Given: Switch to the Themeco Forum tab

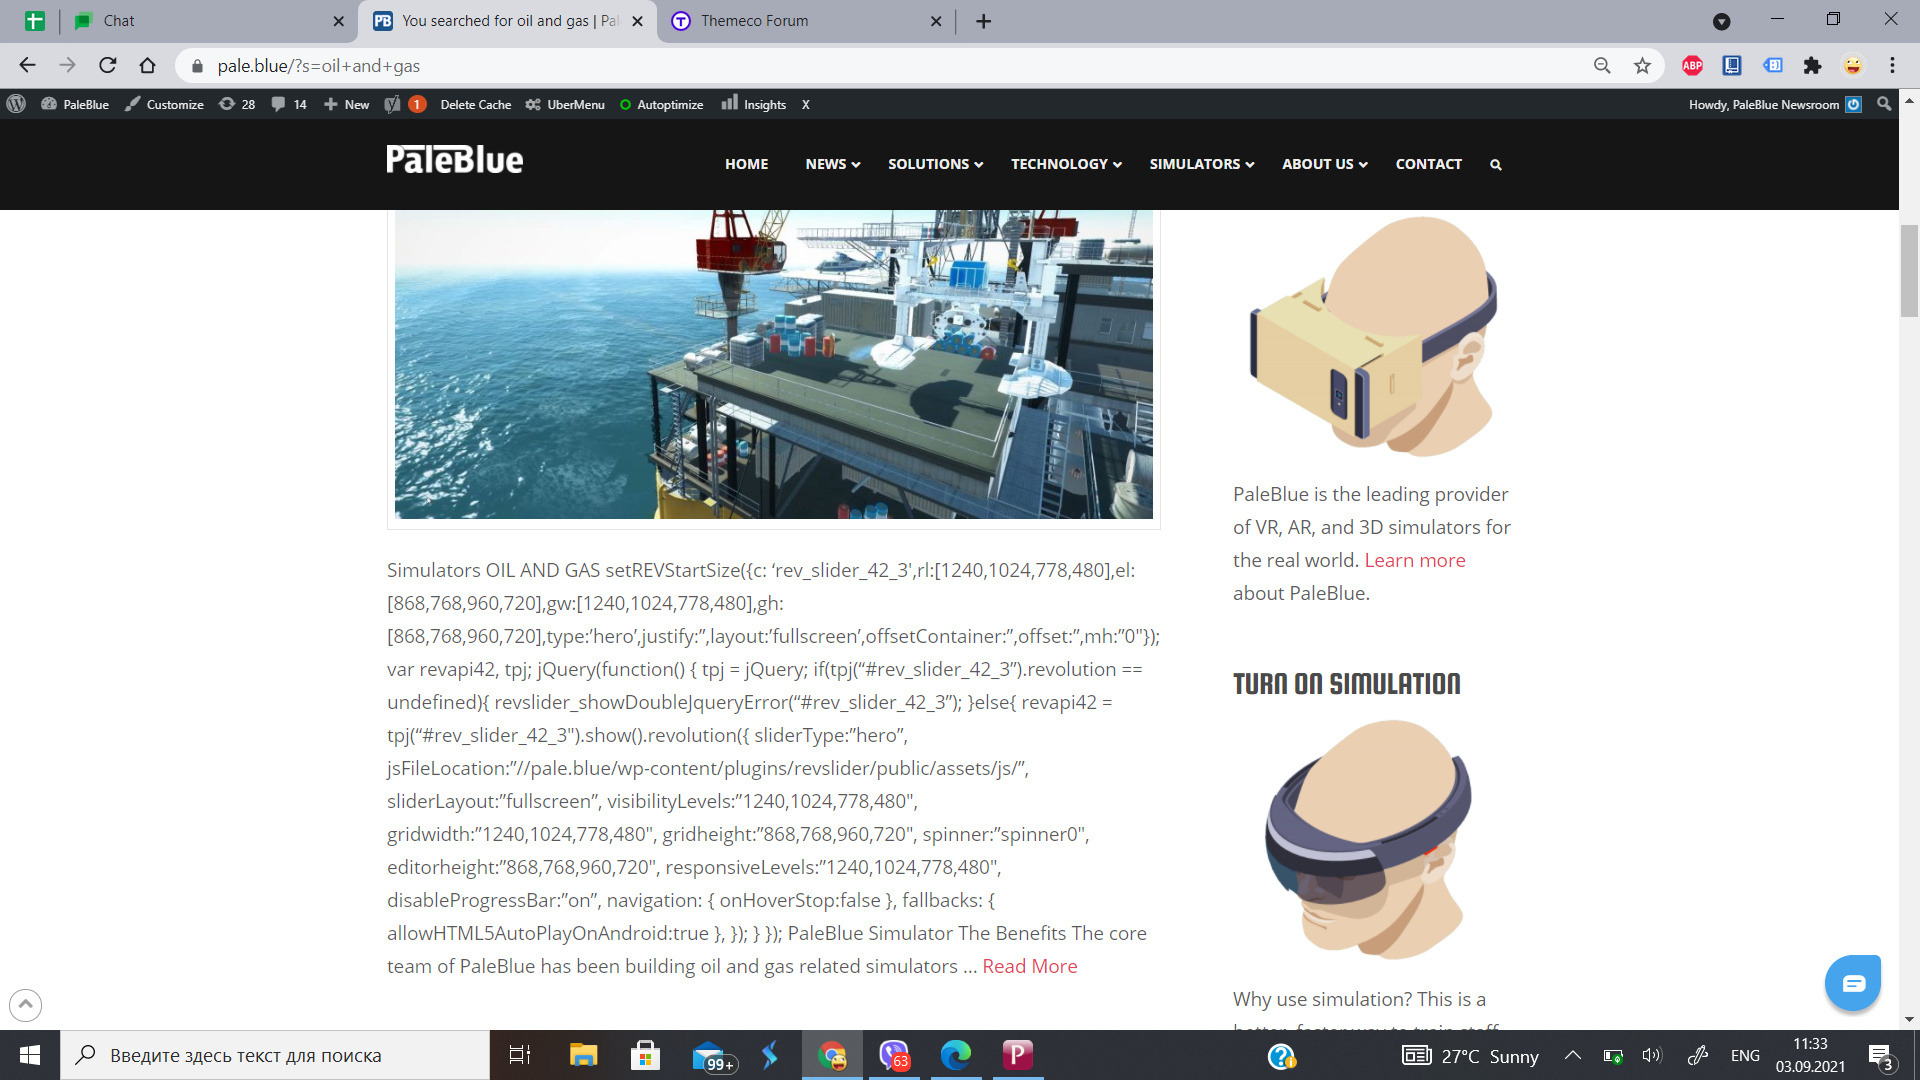Looking at the screenshot, I should (x=755, y=21).
